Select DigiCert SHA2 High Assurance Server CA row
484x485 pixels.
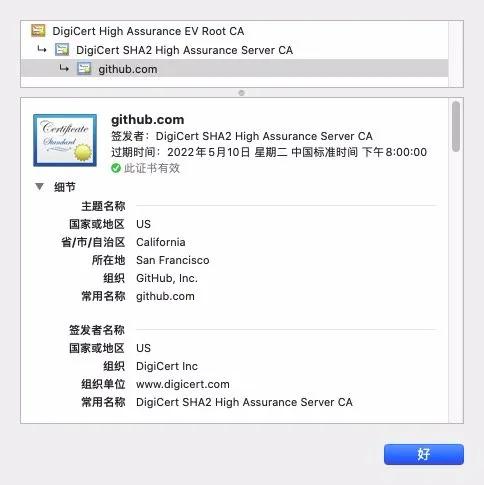pos(234,50)
